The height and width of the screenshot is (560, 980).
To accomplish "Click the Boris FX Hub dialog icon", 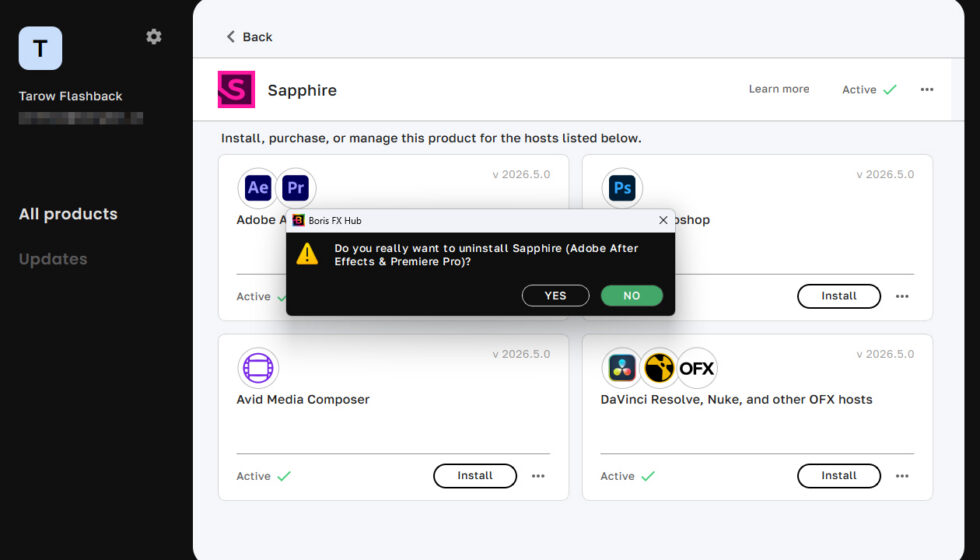I will pos(299,220).
